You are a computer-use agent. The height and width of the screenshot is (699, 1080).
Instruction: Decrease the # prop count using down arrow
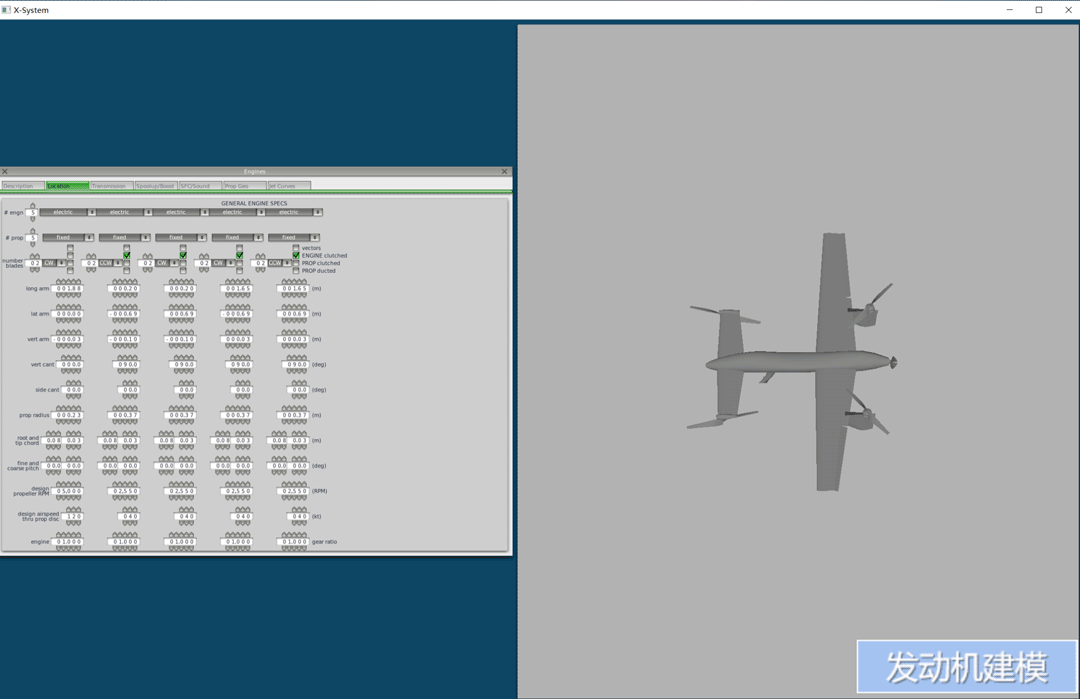(33, 244)
